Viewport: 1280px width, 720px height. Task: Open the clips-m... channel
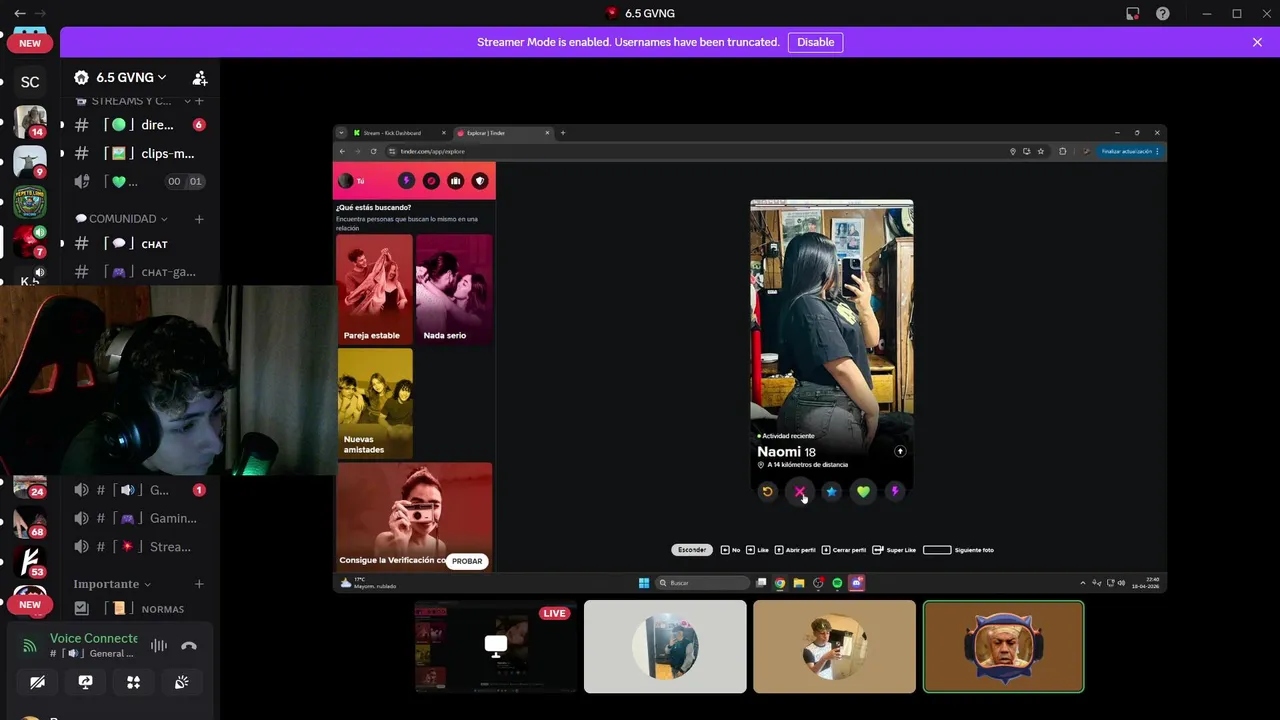[140, 153]
